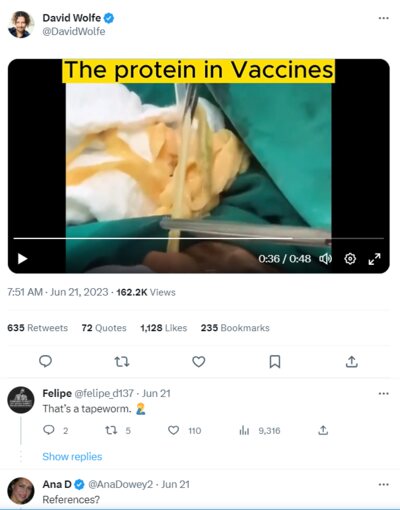Share the main tweet

coord(352,361)
